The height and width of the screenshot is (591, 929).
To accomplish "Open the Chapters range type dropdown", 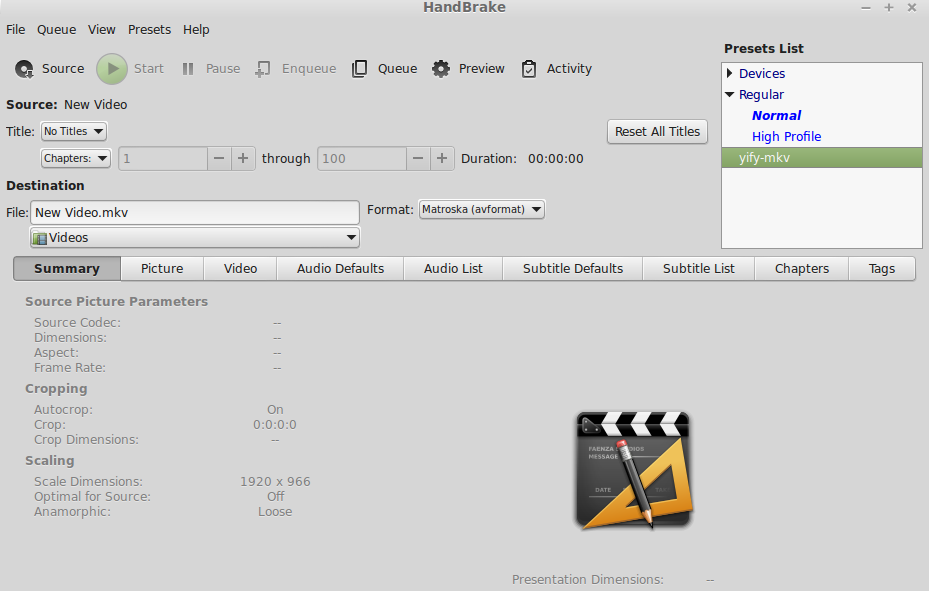I will (x=76, y=159).
